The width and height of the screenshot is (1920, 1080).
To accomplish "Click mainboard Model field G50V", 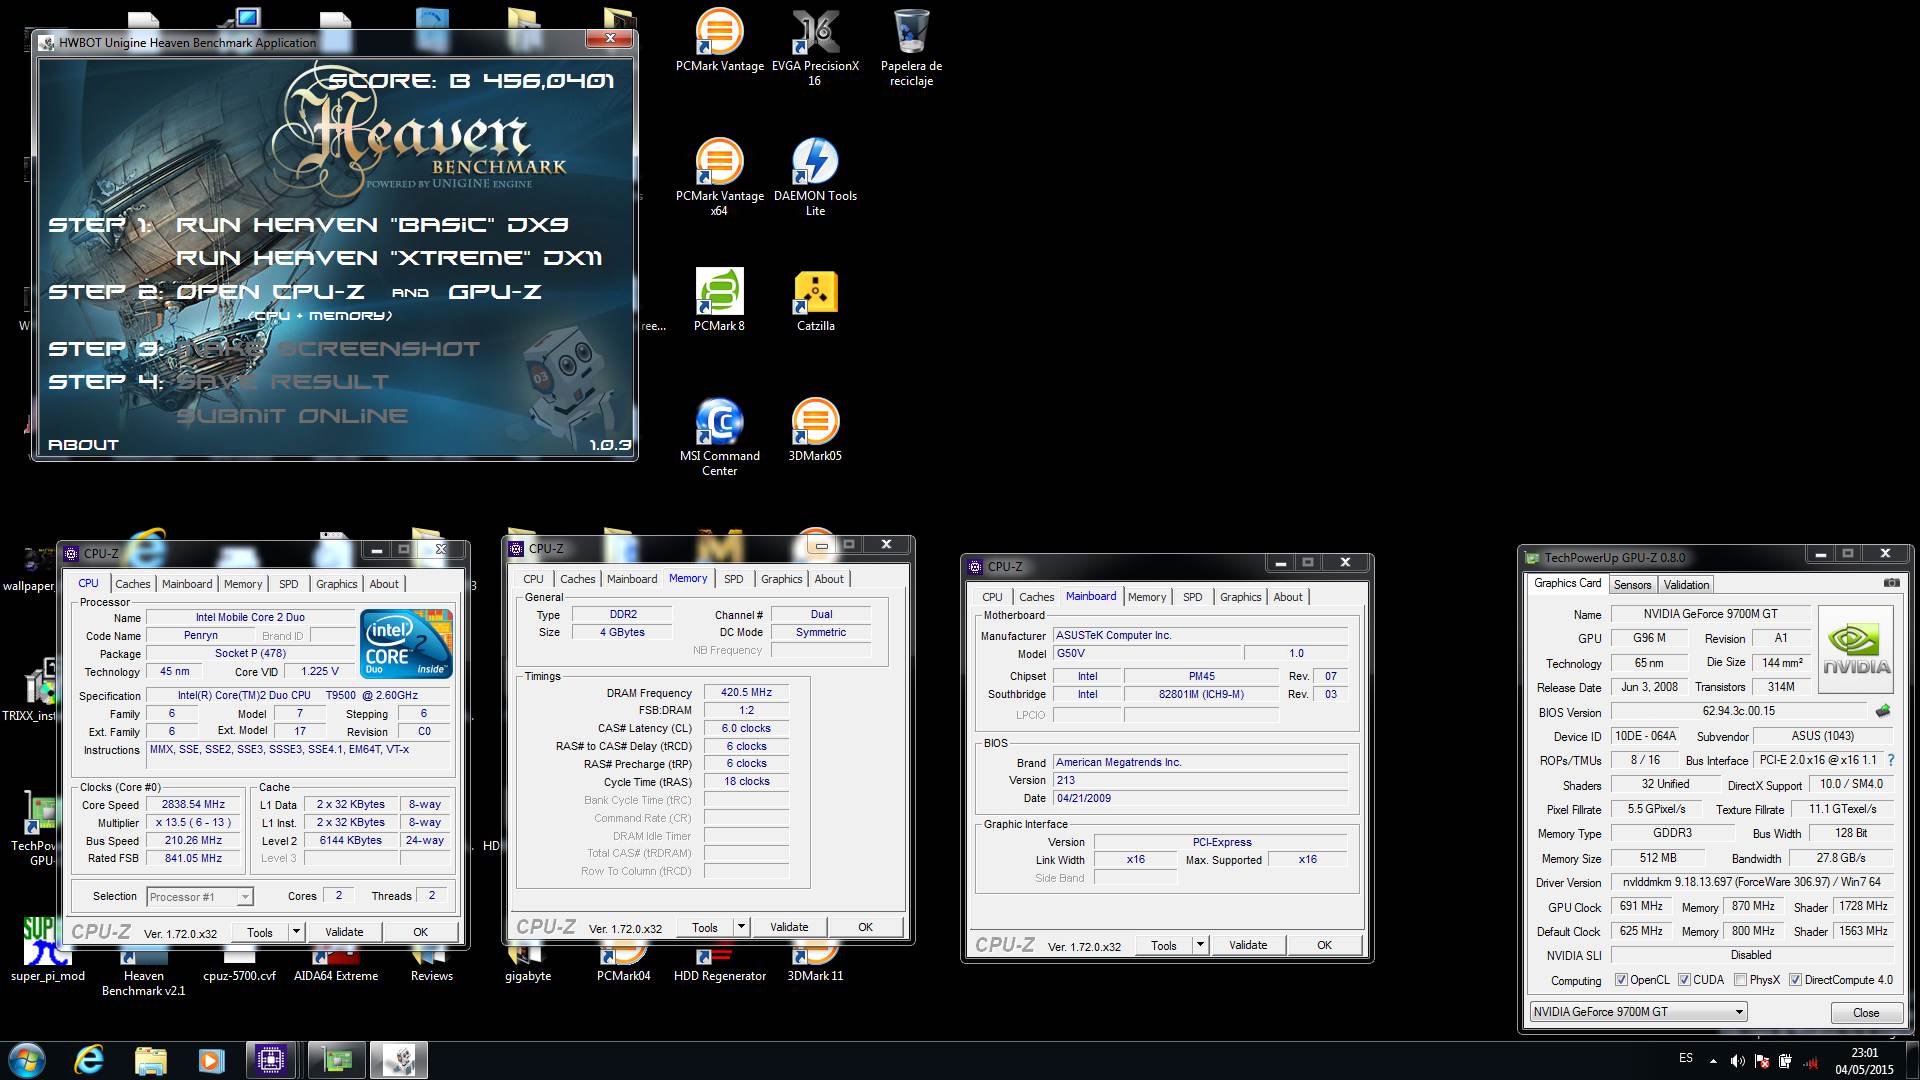I will [x=1147, y=653].
